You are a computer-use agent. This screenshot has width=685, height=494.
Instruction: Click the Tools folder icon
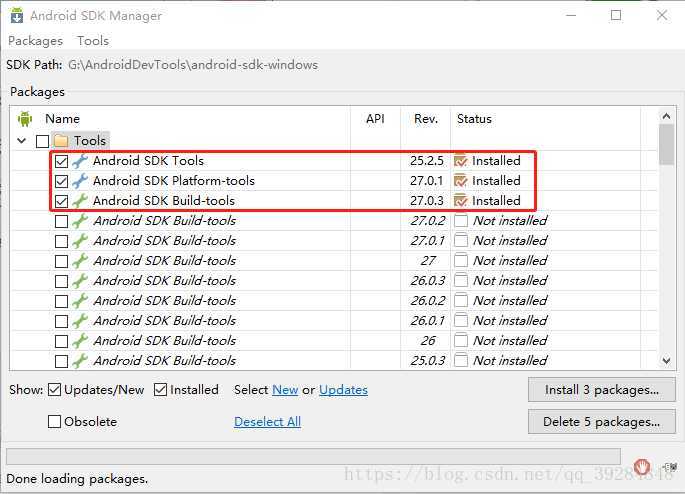pos(61,141)
